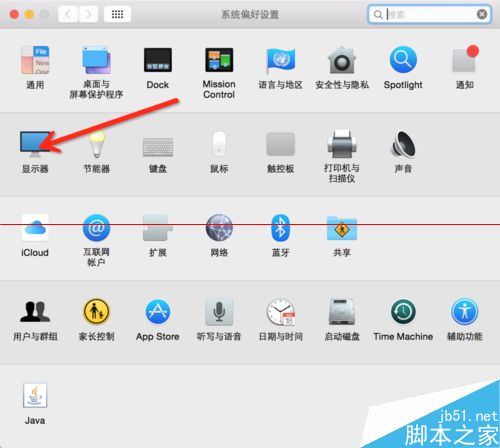Viewport: 500px width, 448px height.
Task: Show all preferences grid button
Action: click(117, 14)
